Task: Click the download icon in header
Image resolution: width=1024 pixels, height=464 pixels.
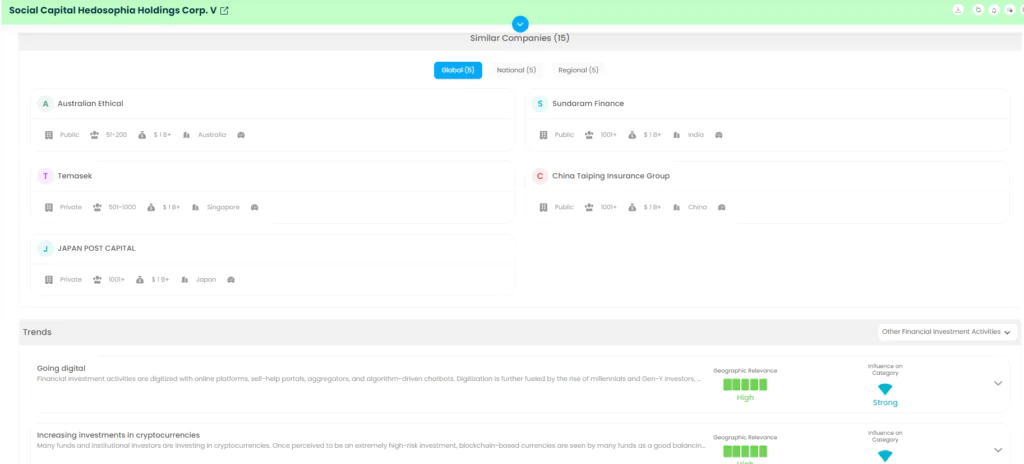Action: [958, 10]
